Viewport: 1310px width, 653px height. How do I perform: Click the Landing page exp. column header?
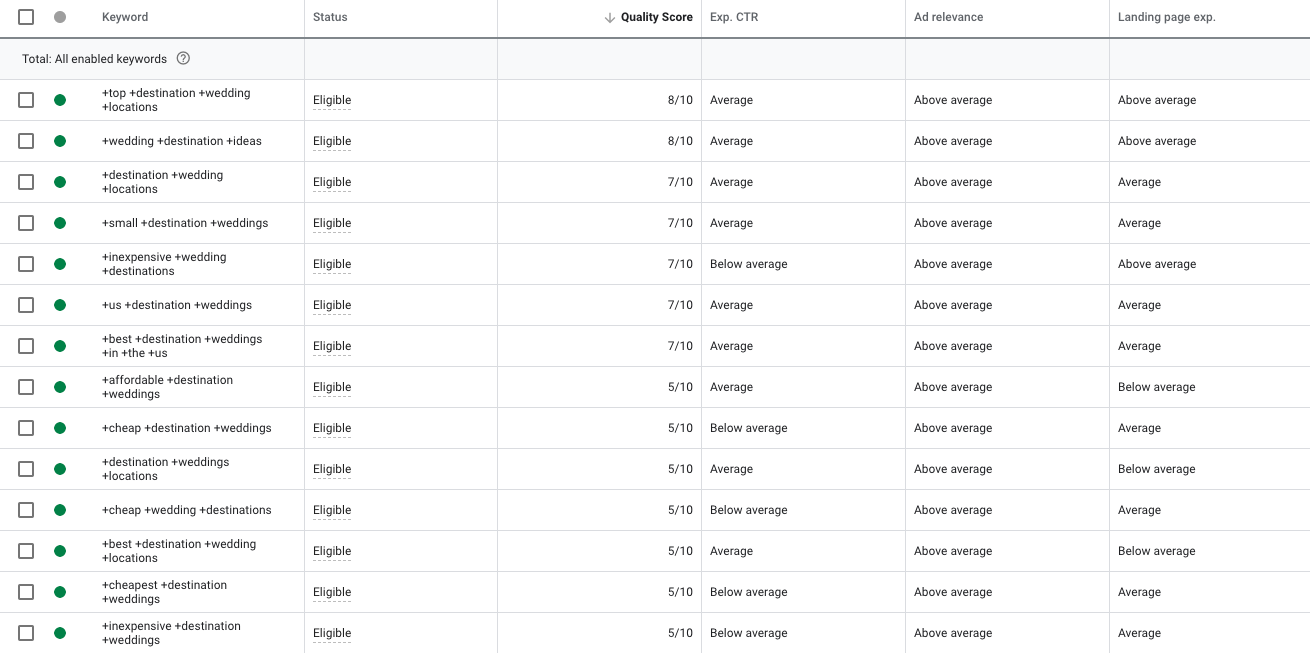point(1166,17)
